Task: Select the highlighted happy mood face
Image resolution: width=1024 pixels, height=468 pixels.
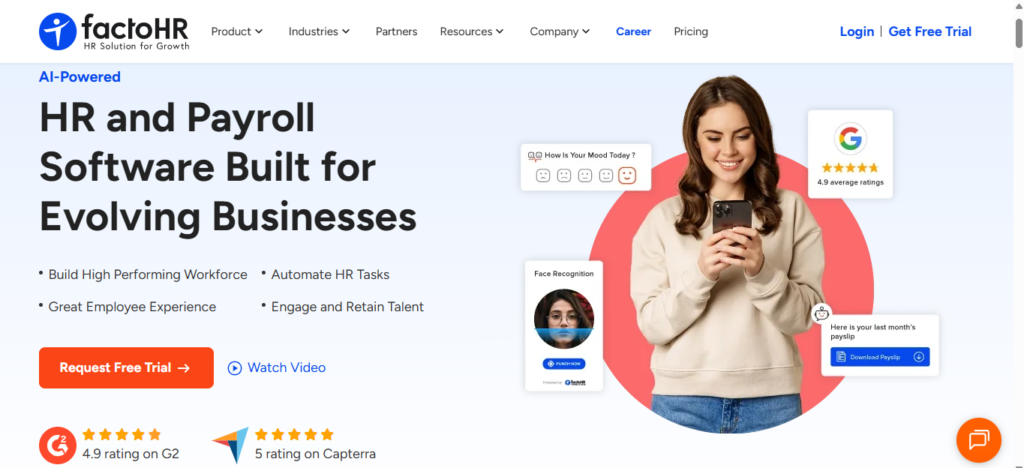Action: pyautogui.click(x=627, y=176)
